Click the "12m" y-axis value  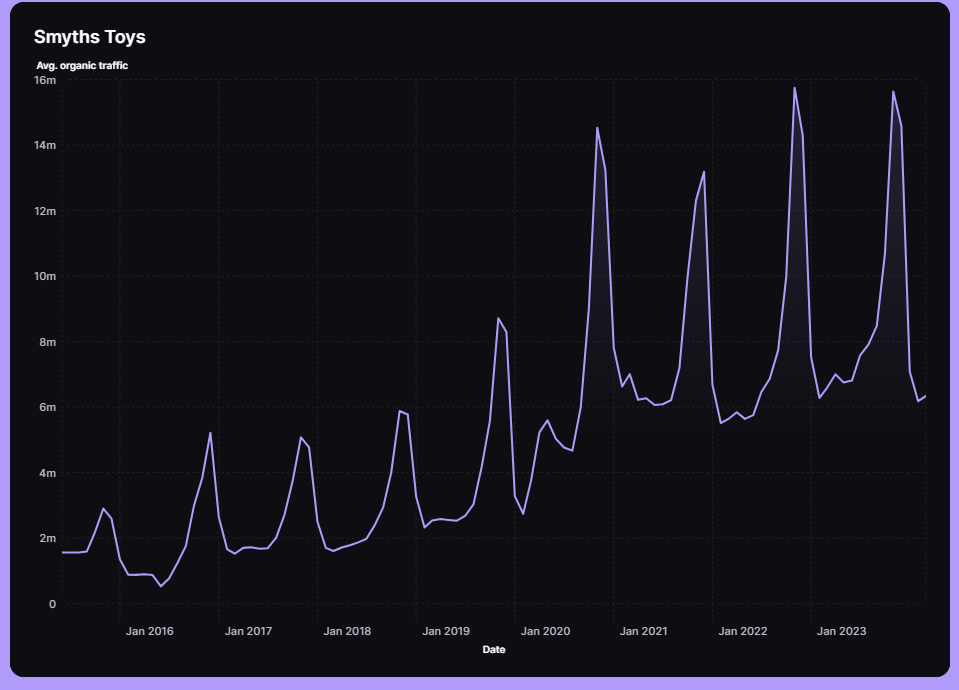click(45, 211)
